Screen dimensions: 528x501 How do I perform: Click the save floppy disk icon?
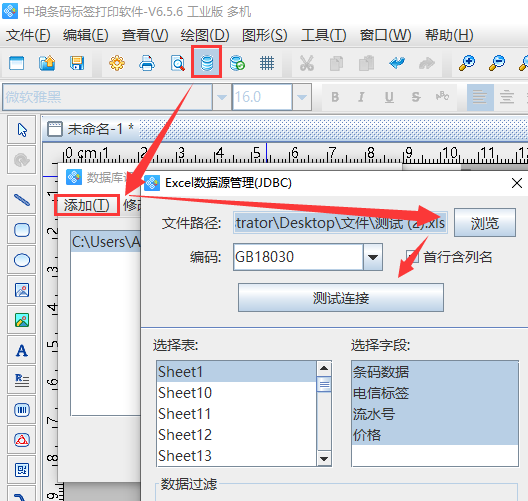coord(77,63)
